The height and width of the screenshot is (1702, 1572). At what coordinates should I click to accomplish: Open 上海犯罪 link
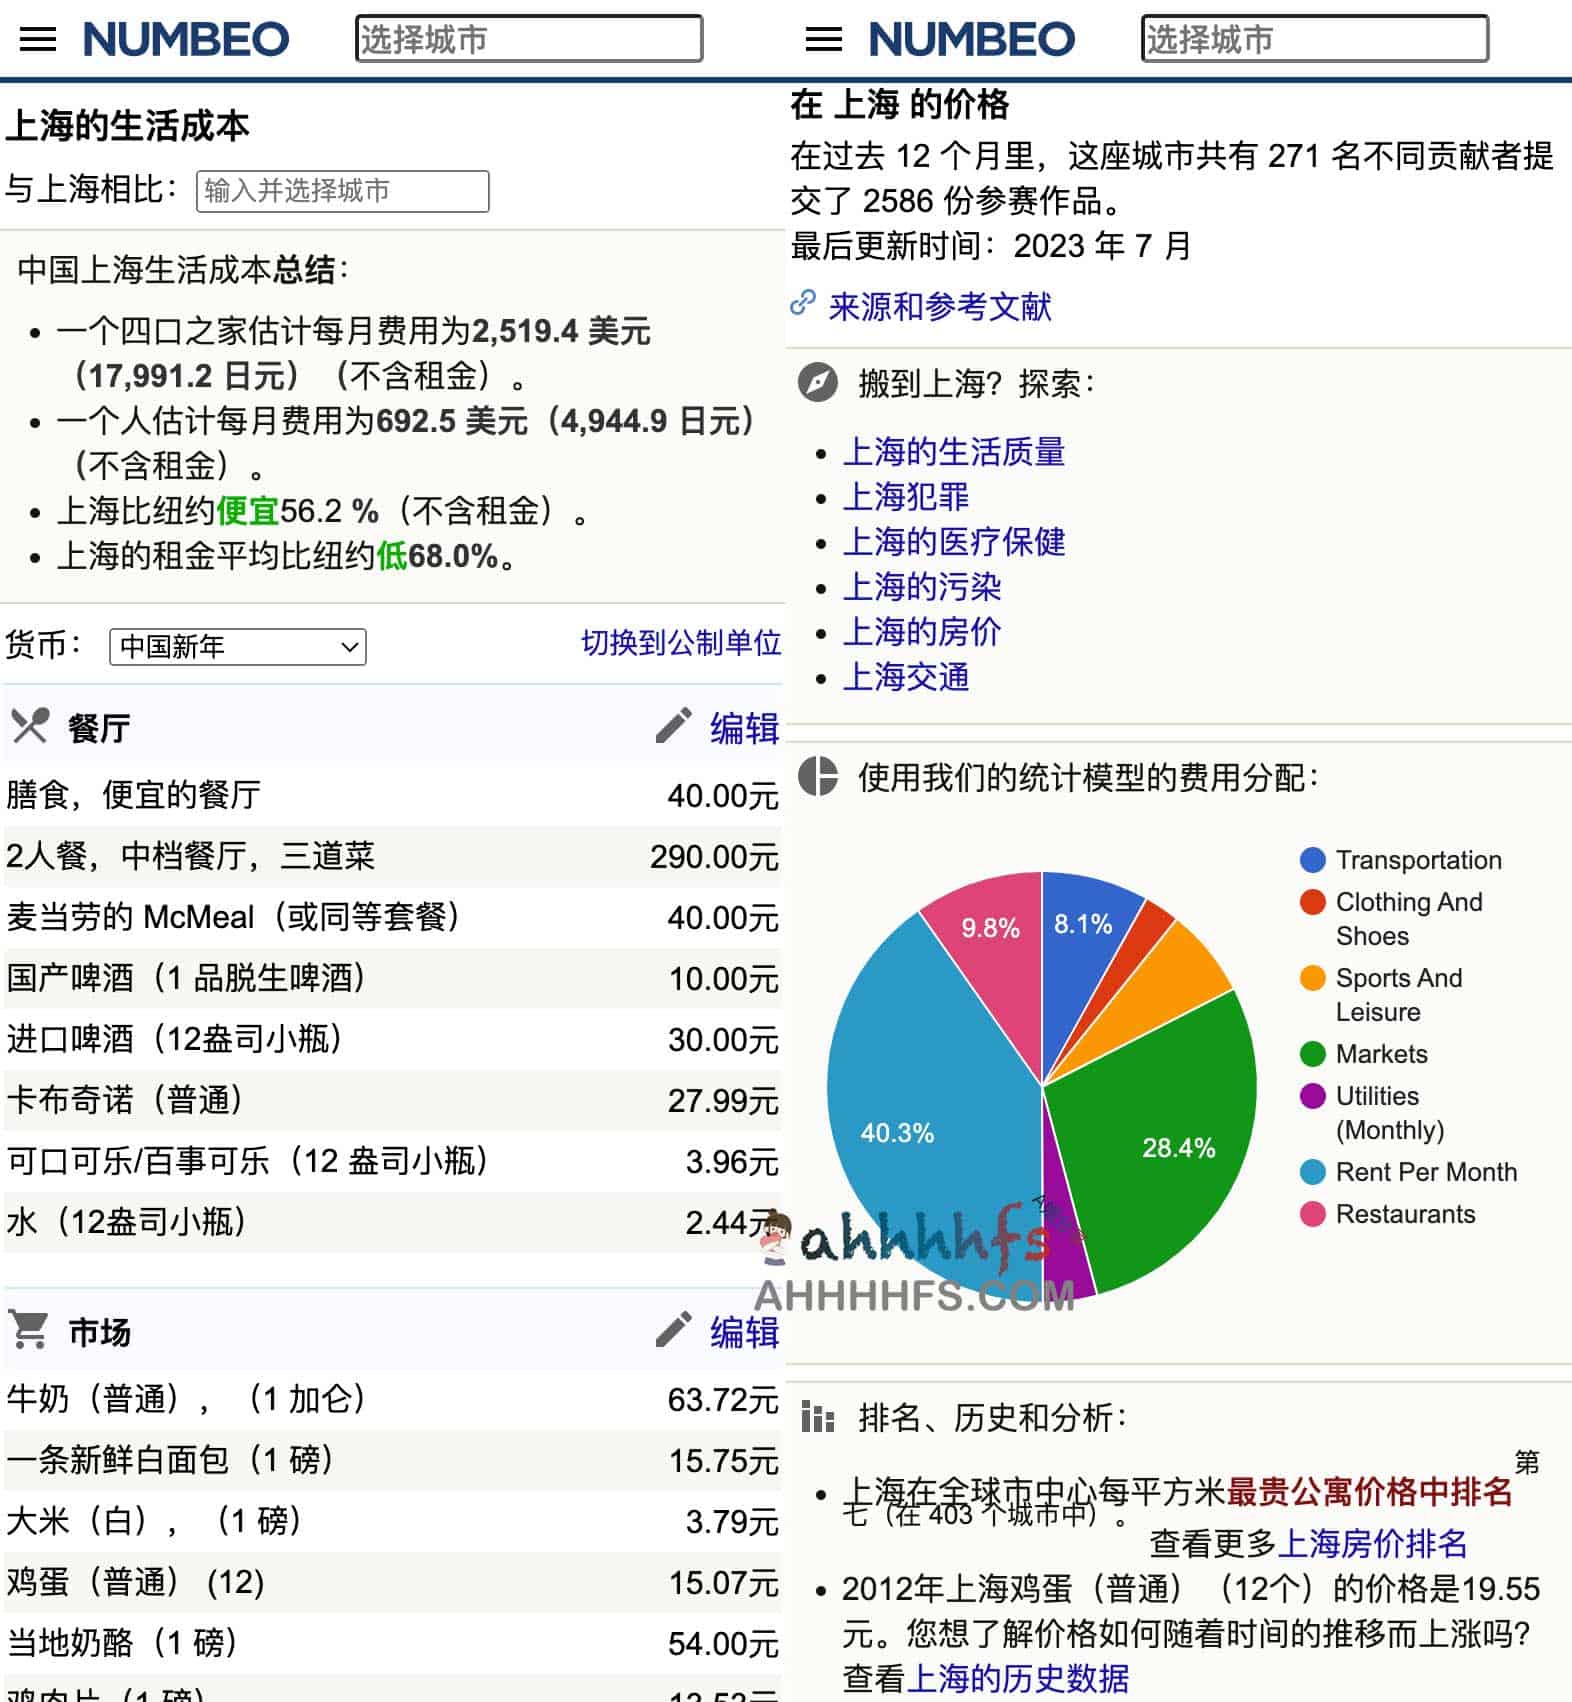point(906,497)
